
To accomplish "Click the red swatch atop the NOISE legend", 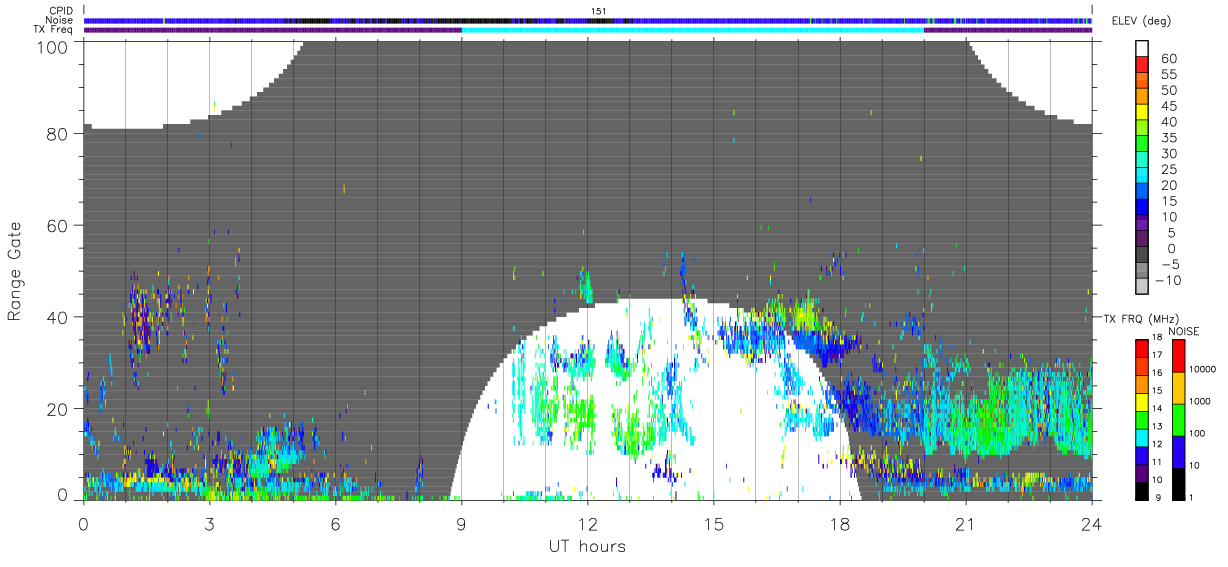I will [1179, 356].
